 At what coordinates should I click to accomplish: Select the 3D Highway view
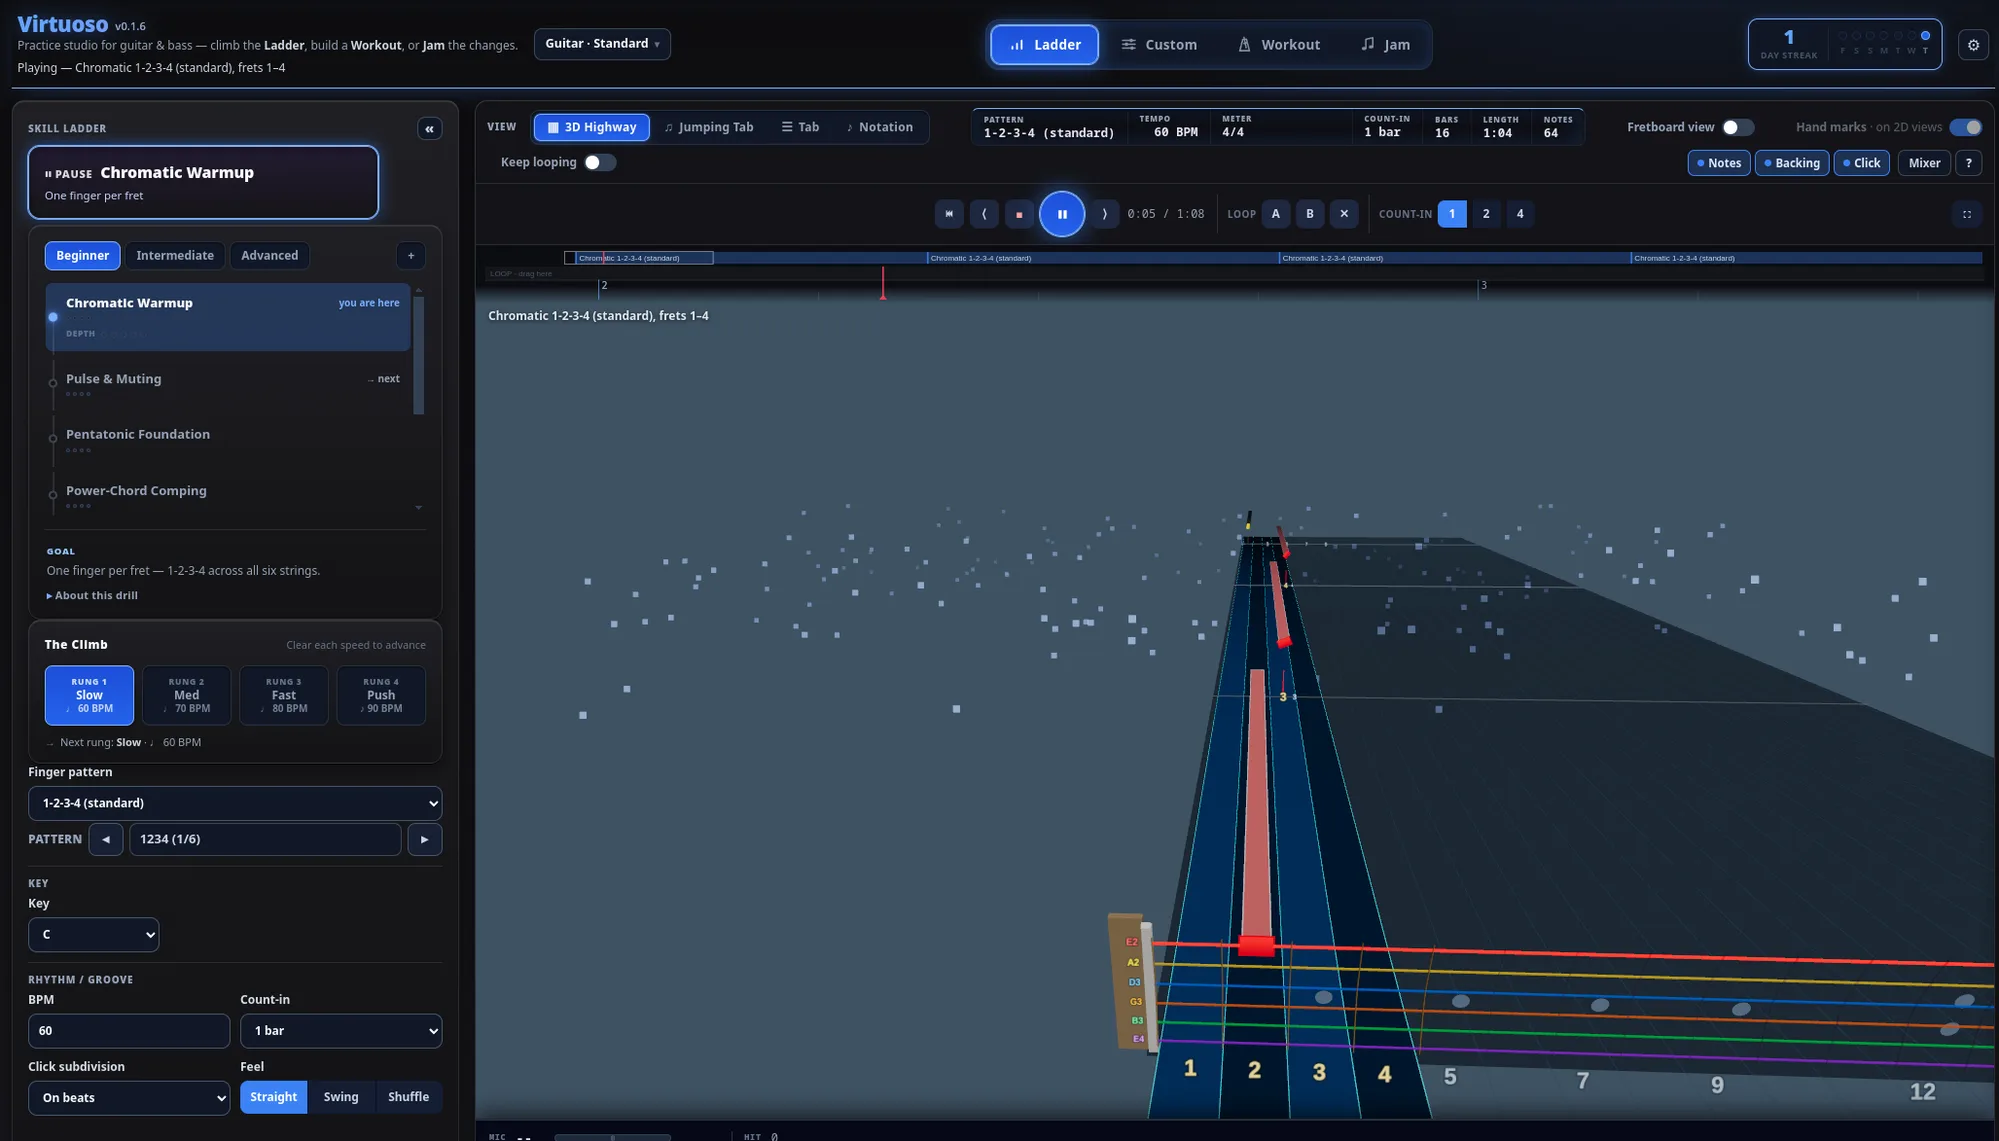click(x=592, y=127)
